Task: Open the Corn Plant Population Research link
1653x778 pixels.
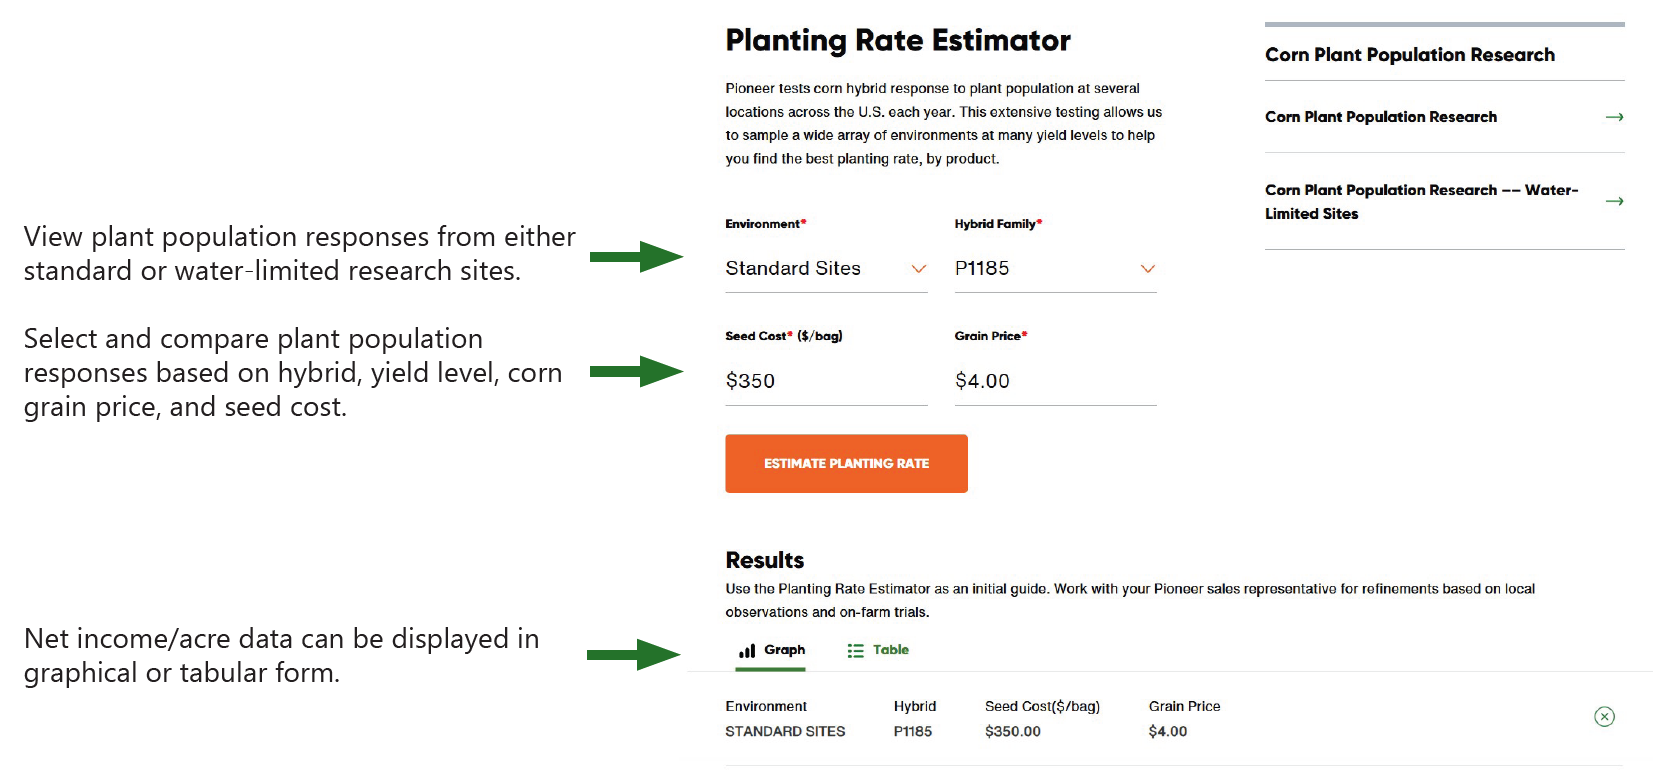Action: coord(1381,117)
